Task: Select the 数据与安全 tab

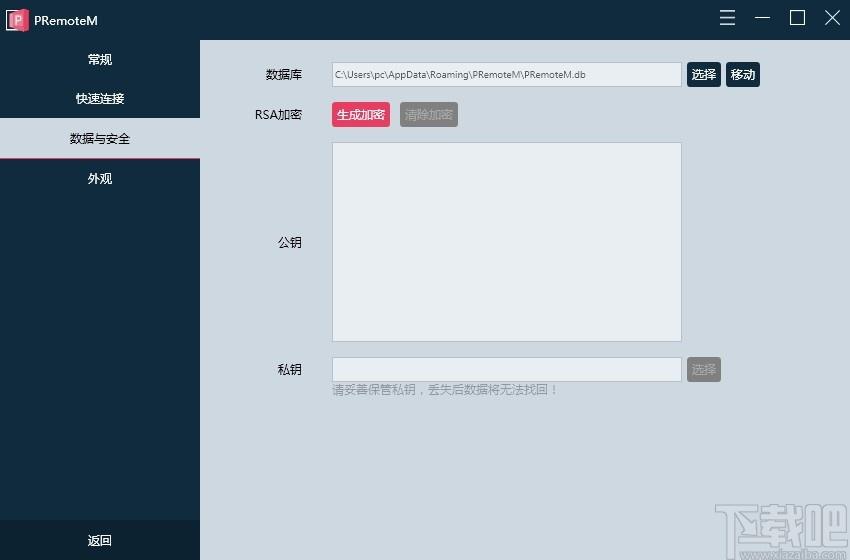Action: pos(100,138)
